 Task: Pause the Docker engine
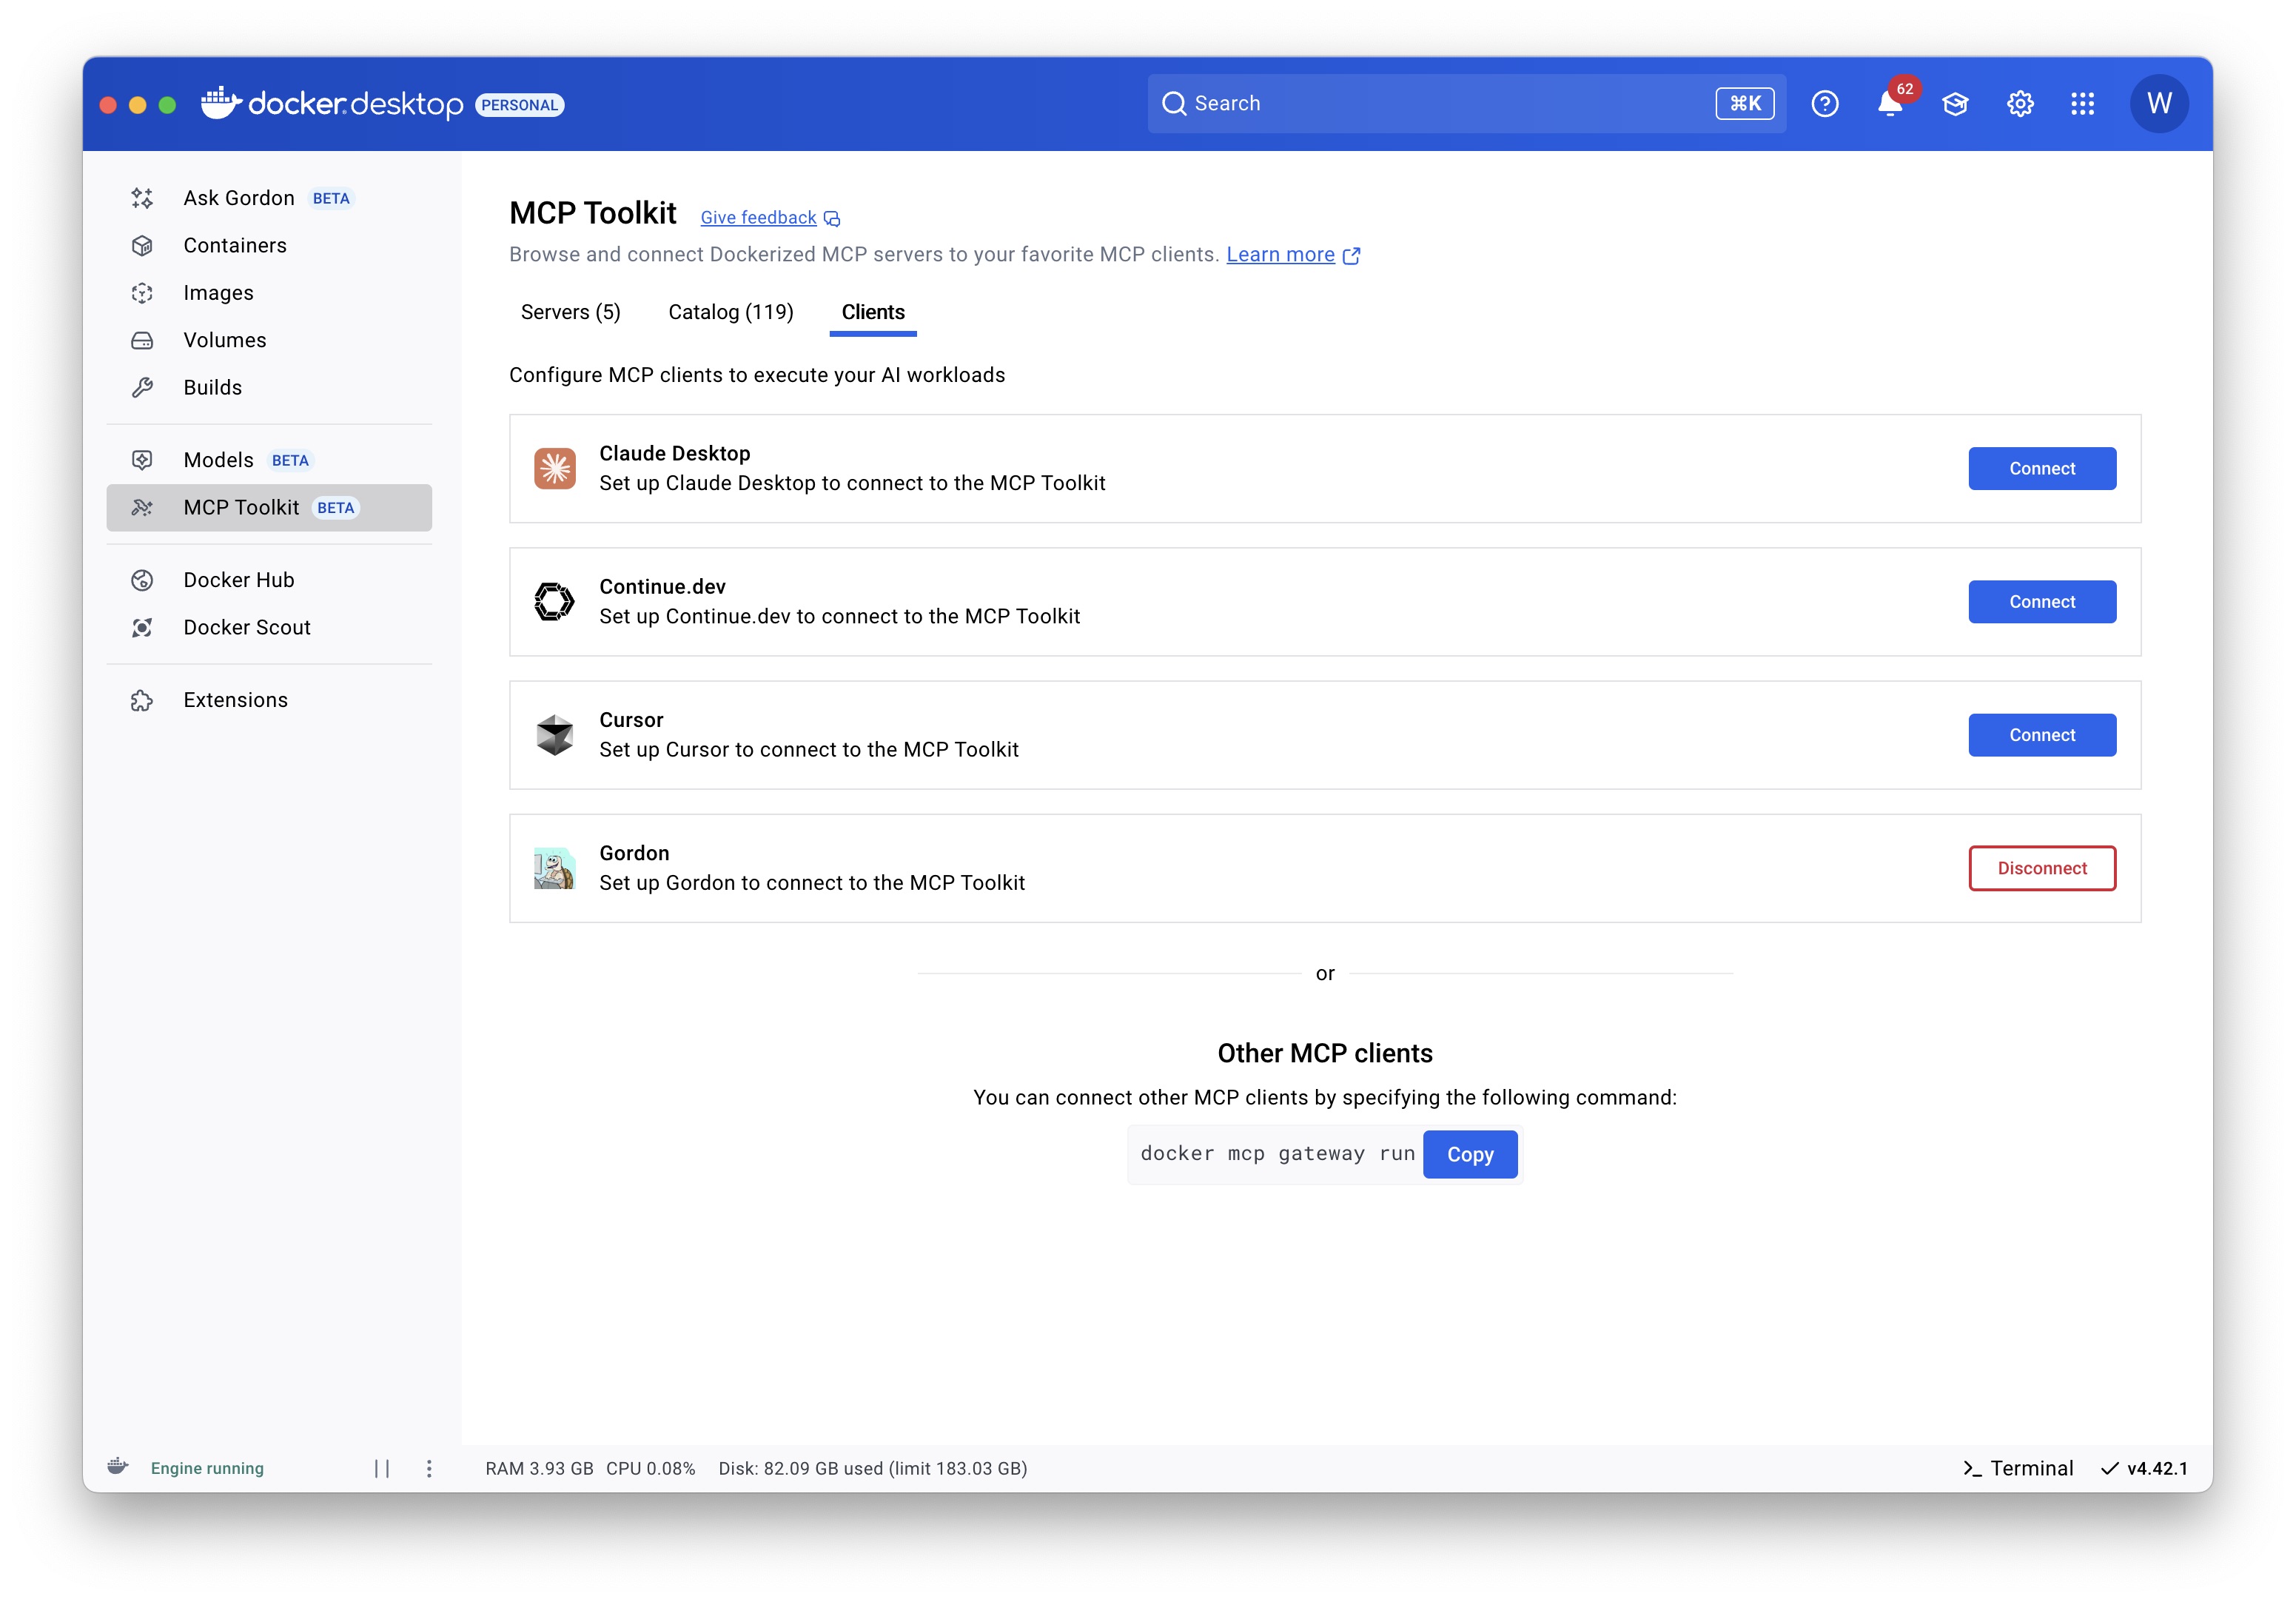[x=382, y=1468]
